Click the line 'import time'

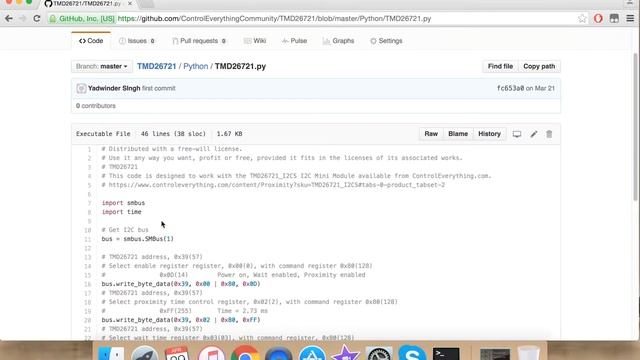point(122,212)
